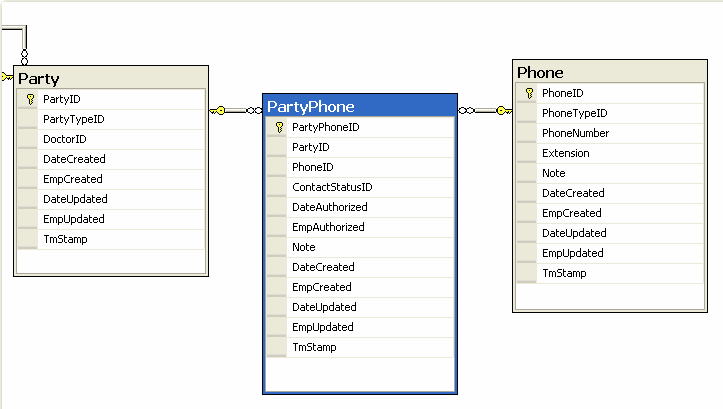
Task: Select the Extension column in Phone table
Action: (565, 153)
